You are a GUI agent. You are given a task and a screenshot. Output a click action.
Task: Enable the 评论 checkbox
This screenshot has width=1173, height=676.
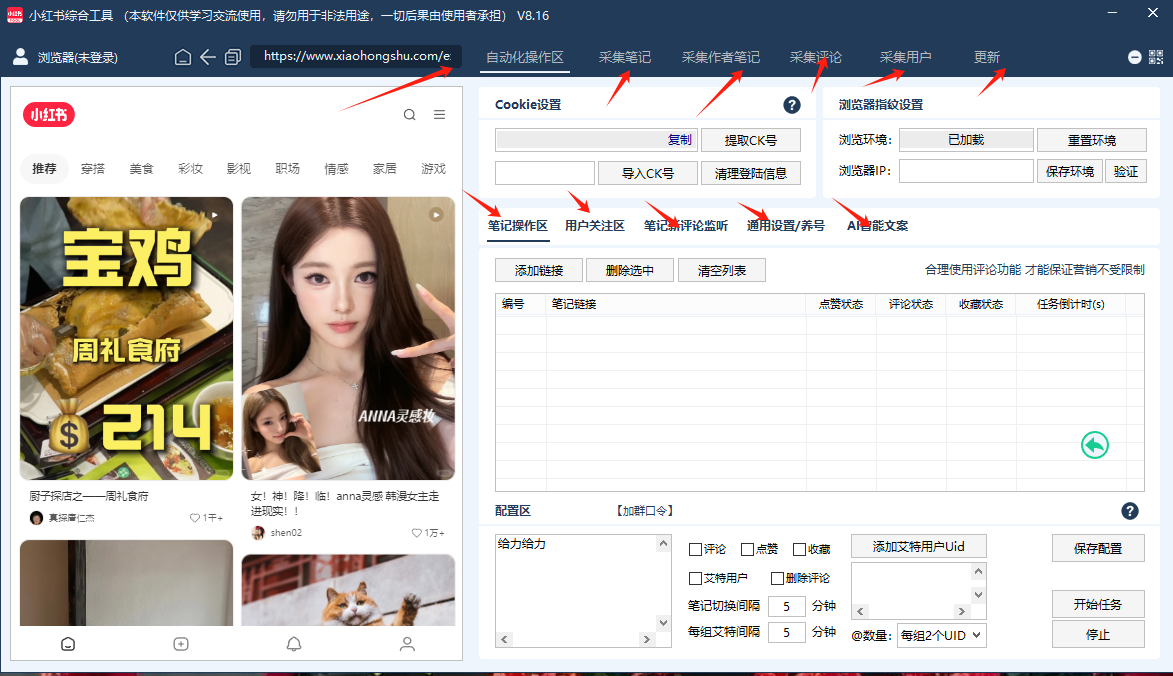(x=695, y=550)
